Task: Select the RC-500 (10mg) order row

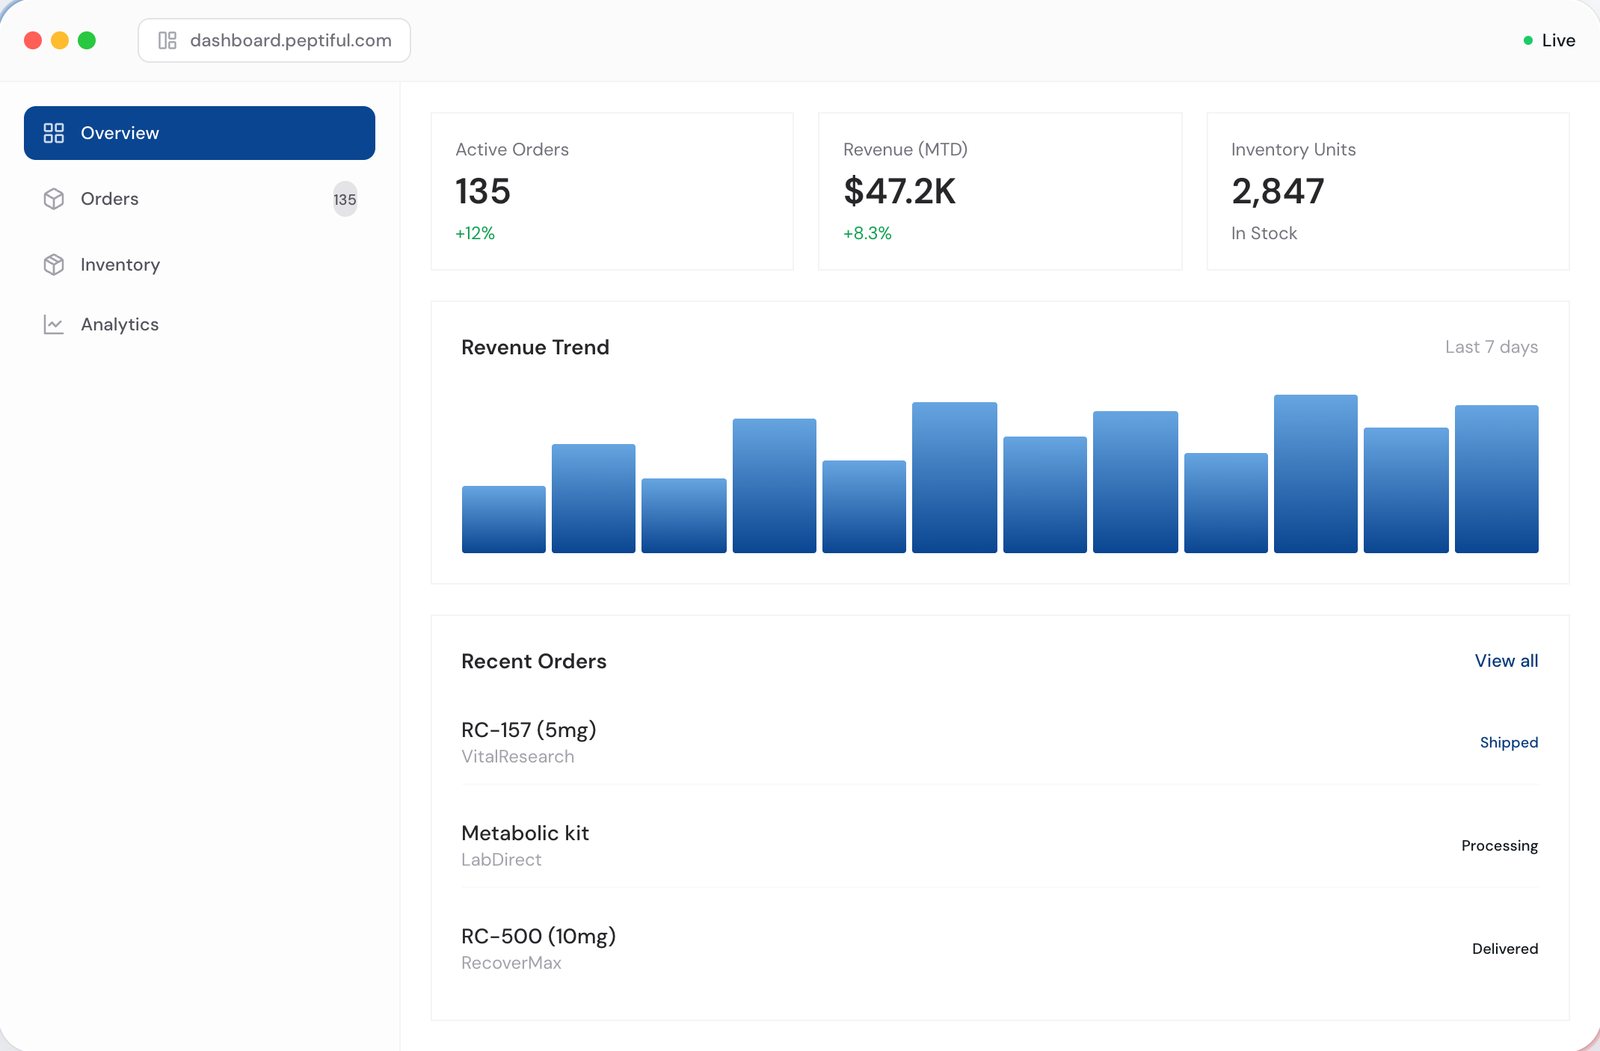Action: [1000, 948]
